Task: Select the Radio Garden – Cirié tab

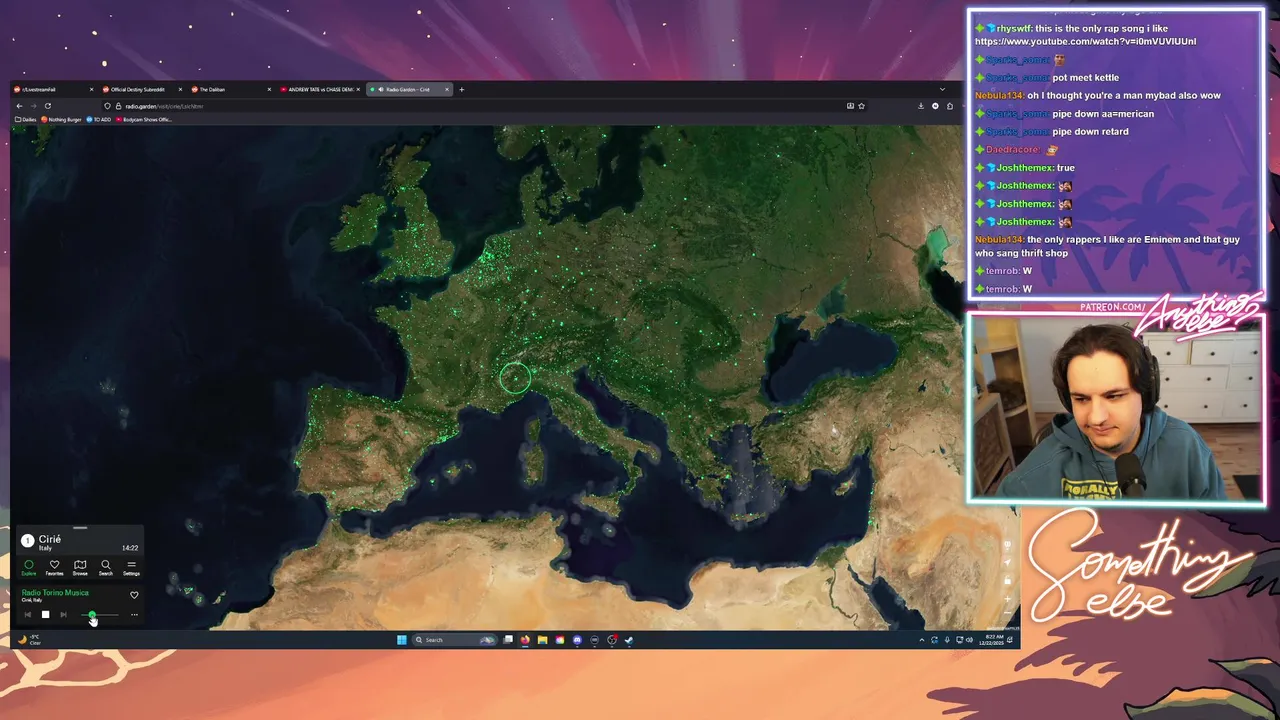Action: point(409,89)
